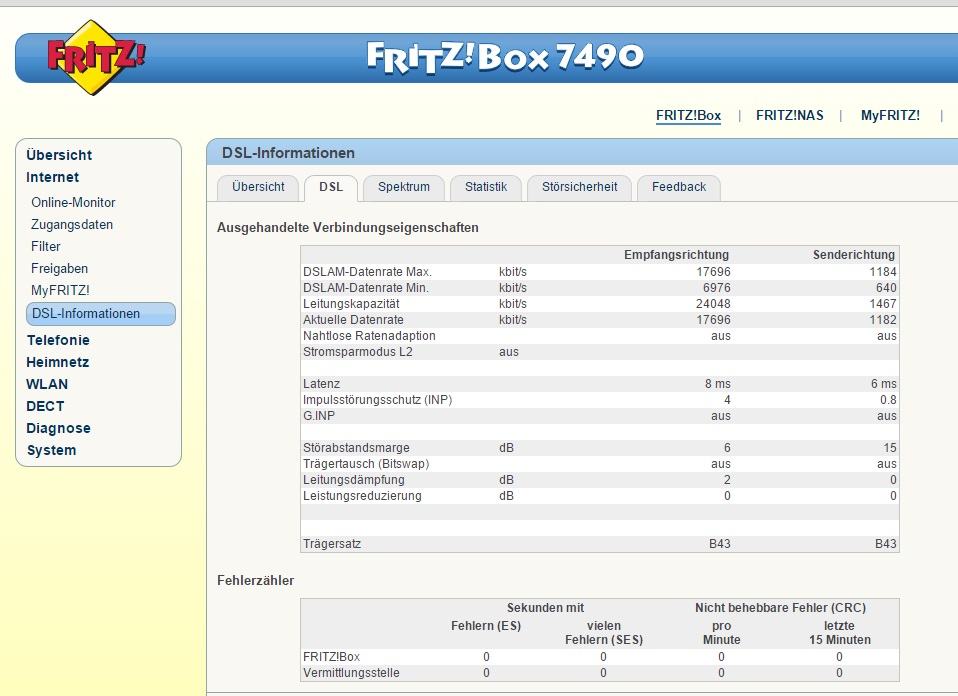Open the Heimnetz menu
The height and width of the screenshot is (696, 958).
tap(57, 362)
